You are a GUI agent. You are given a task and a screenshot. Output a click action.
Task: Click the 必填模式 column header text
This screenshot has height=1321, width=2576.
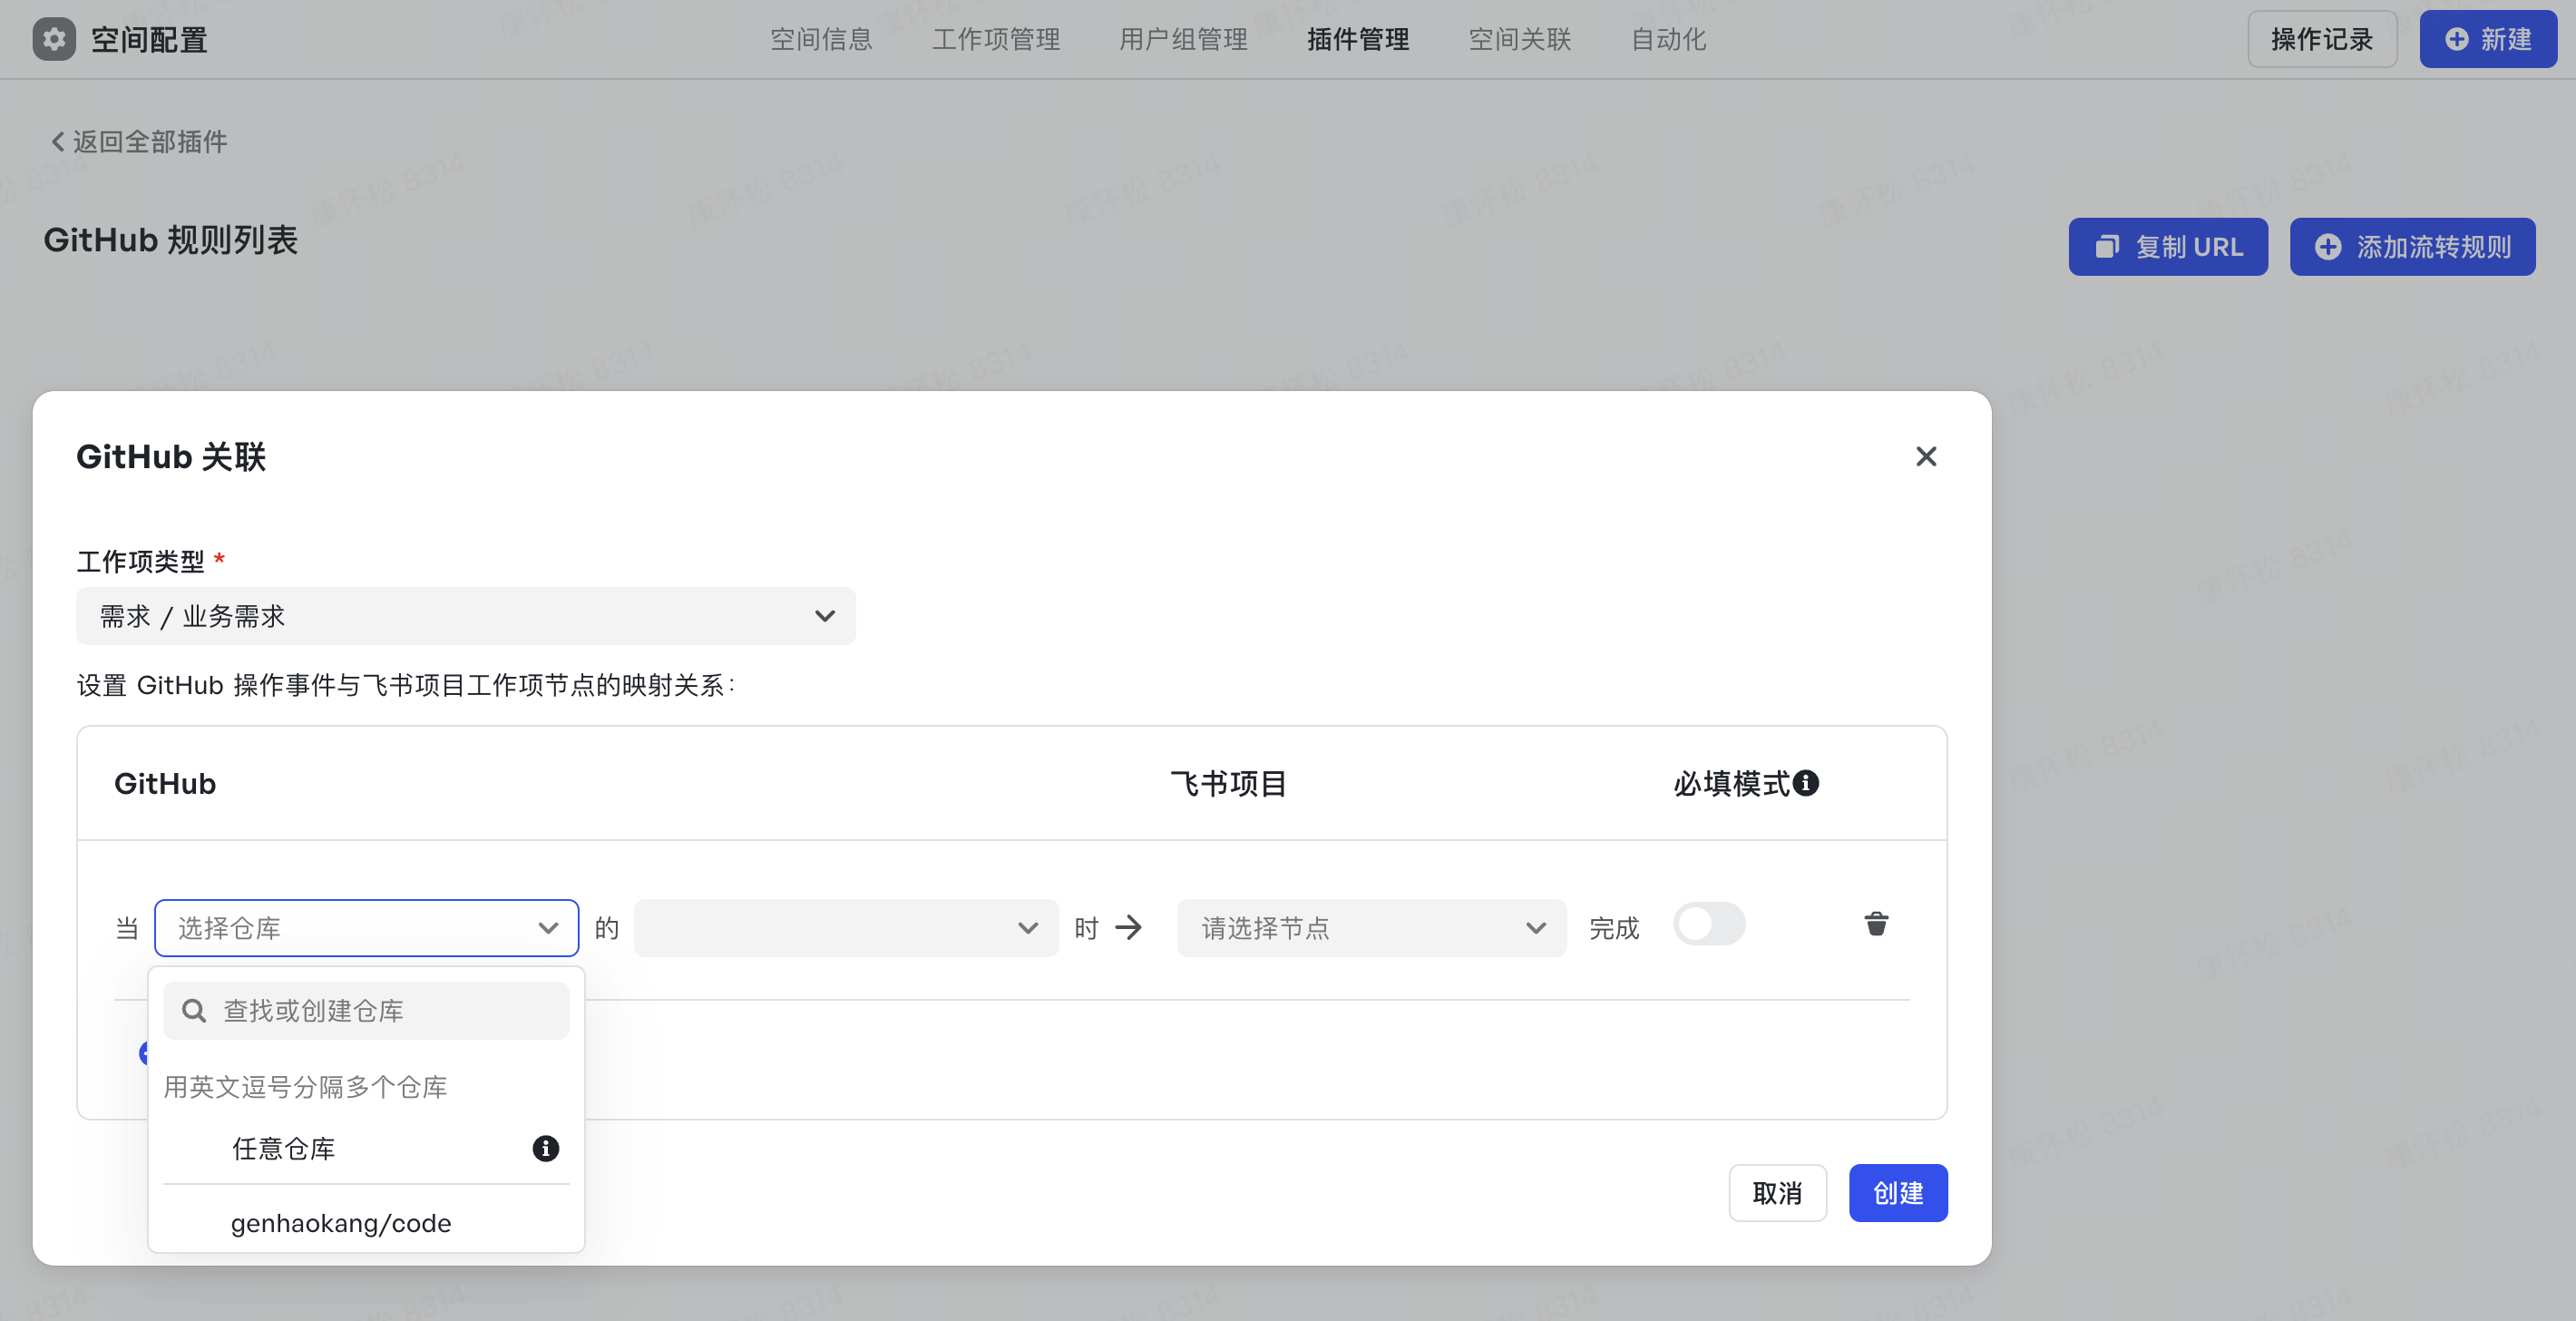(x=1731, y=783)
